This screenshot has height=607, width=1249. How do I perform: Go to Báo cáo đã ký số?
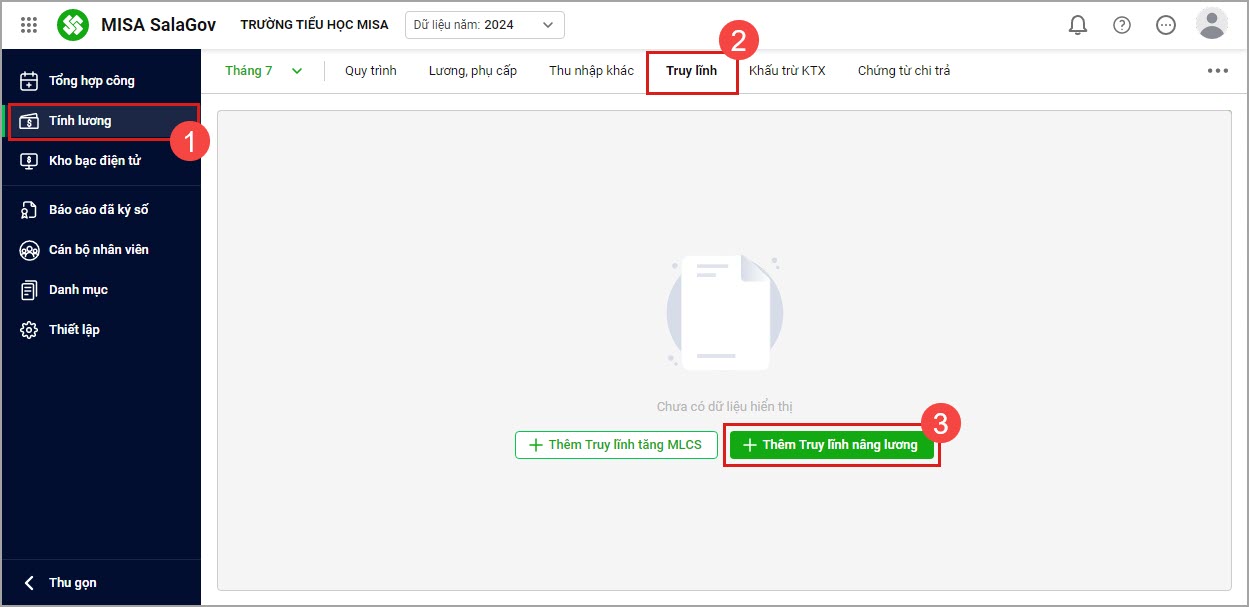coord(98,210)
